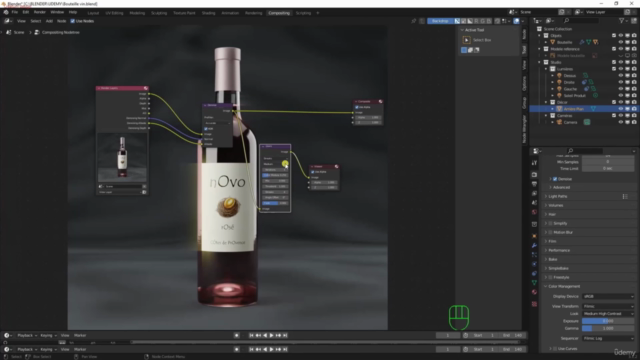Image resolution: width=640 pixels, height=360 pixels.
Task: Open the Look dropdown
Action: 608,313
